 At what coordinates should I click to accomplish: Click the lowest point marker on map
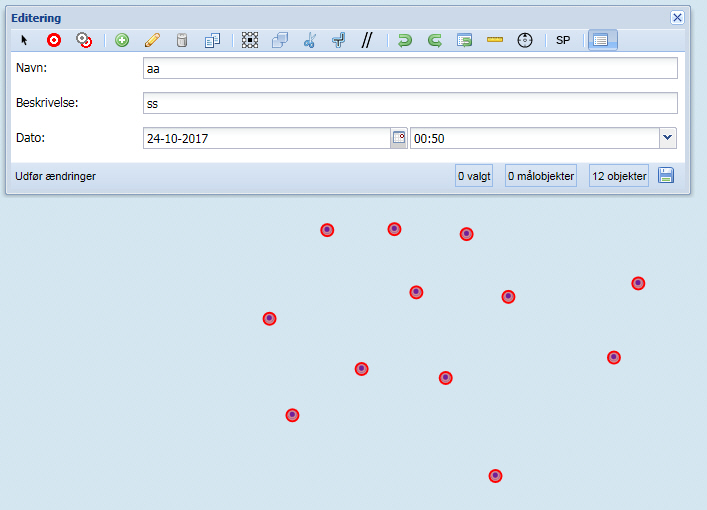click(495, 476)
